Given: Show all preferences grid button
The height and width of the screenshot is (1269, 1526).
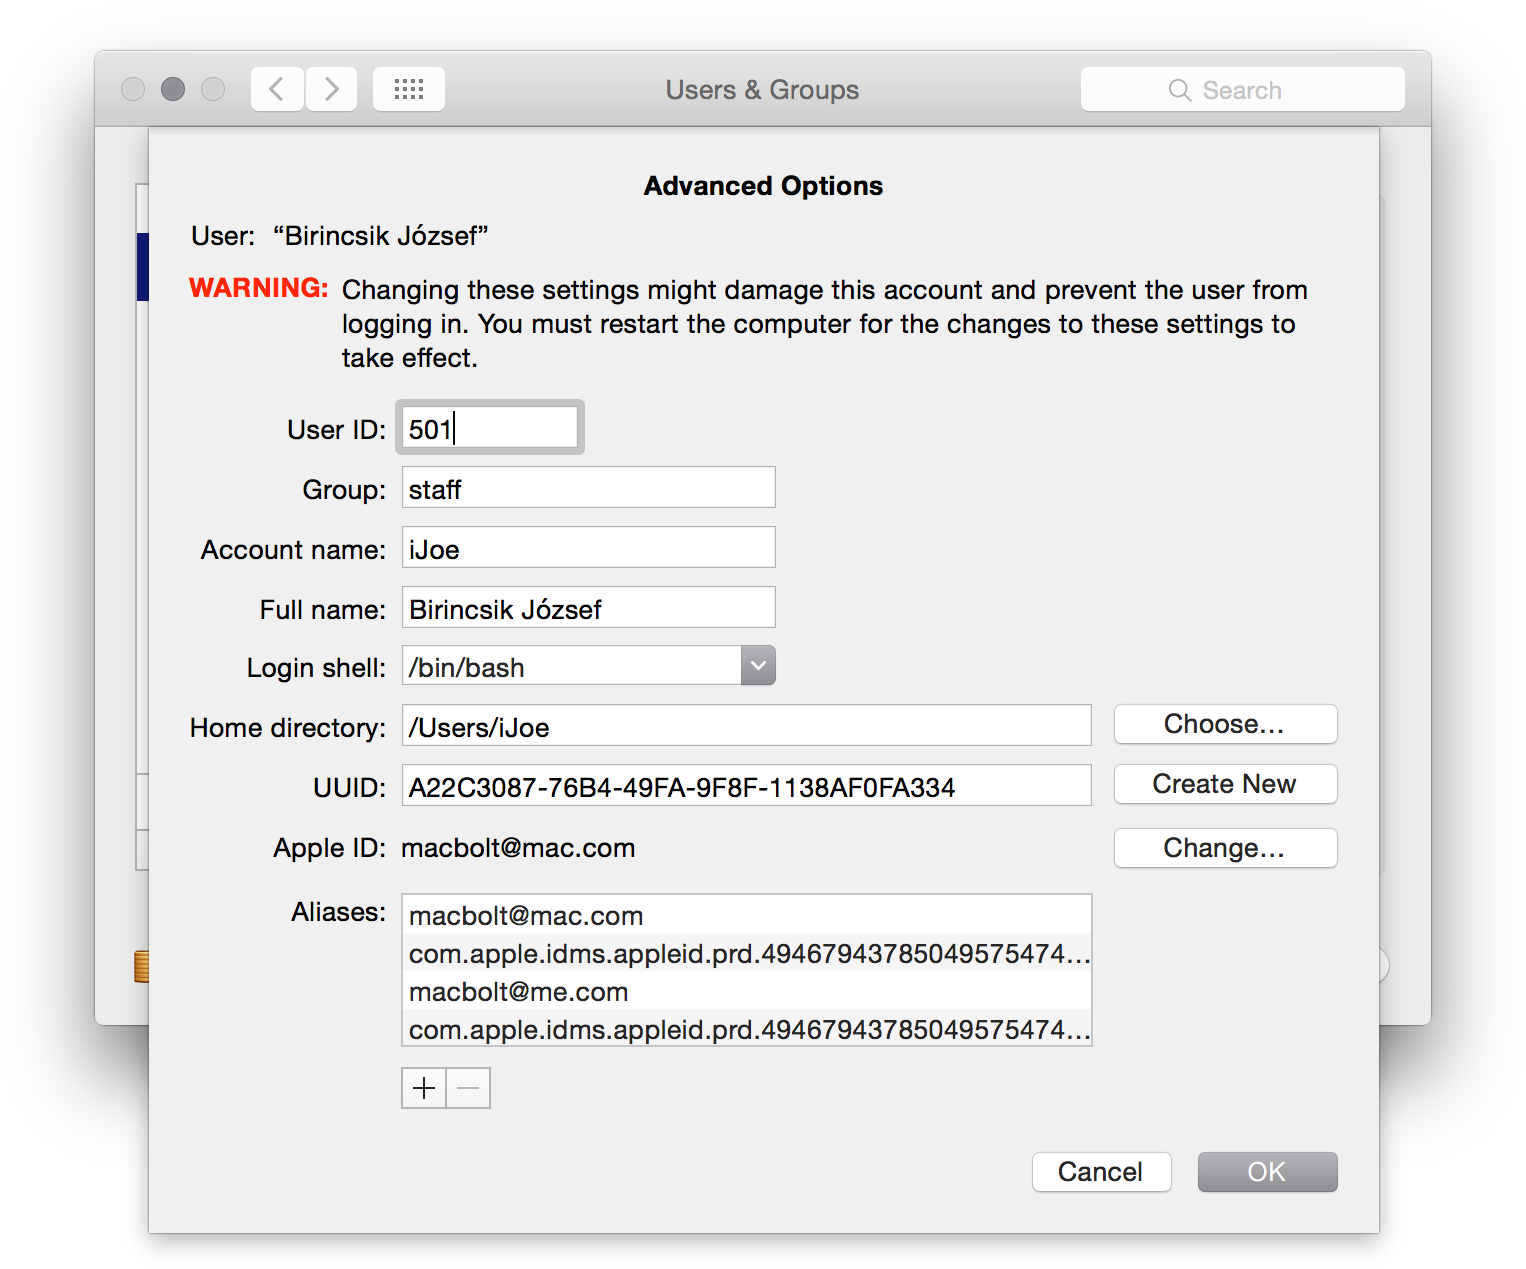Looking at the screenshot, I should 409,89.
